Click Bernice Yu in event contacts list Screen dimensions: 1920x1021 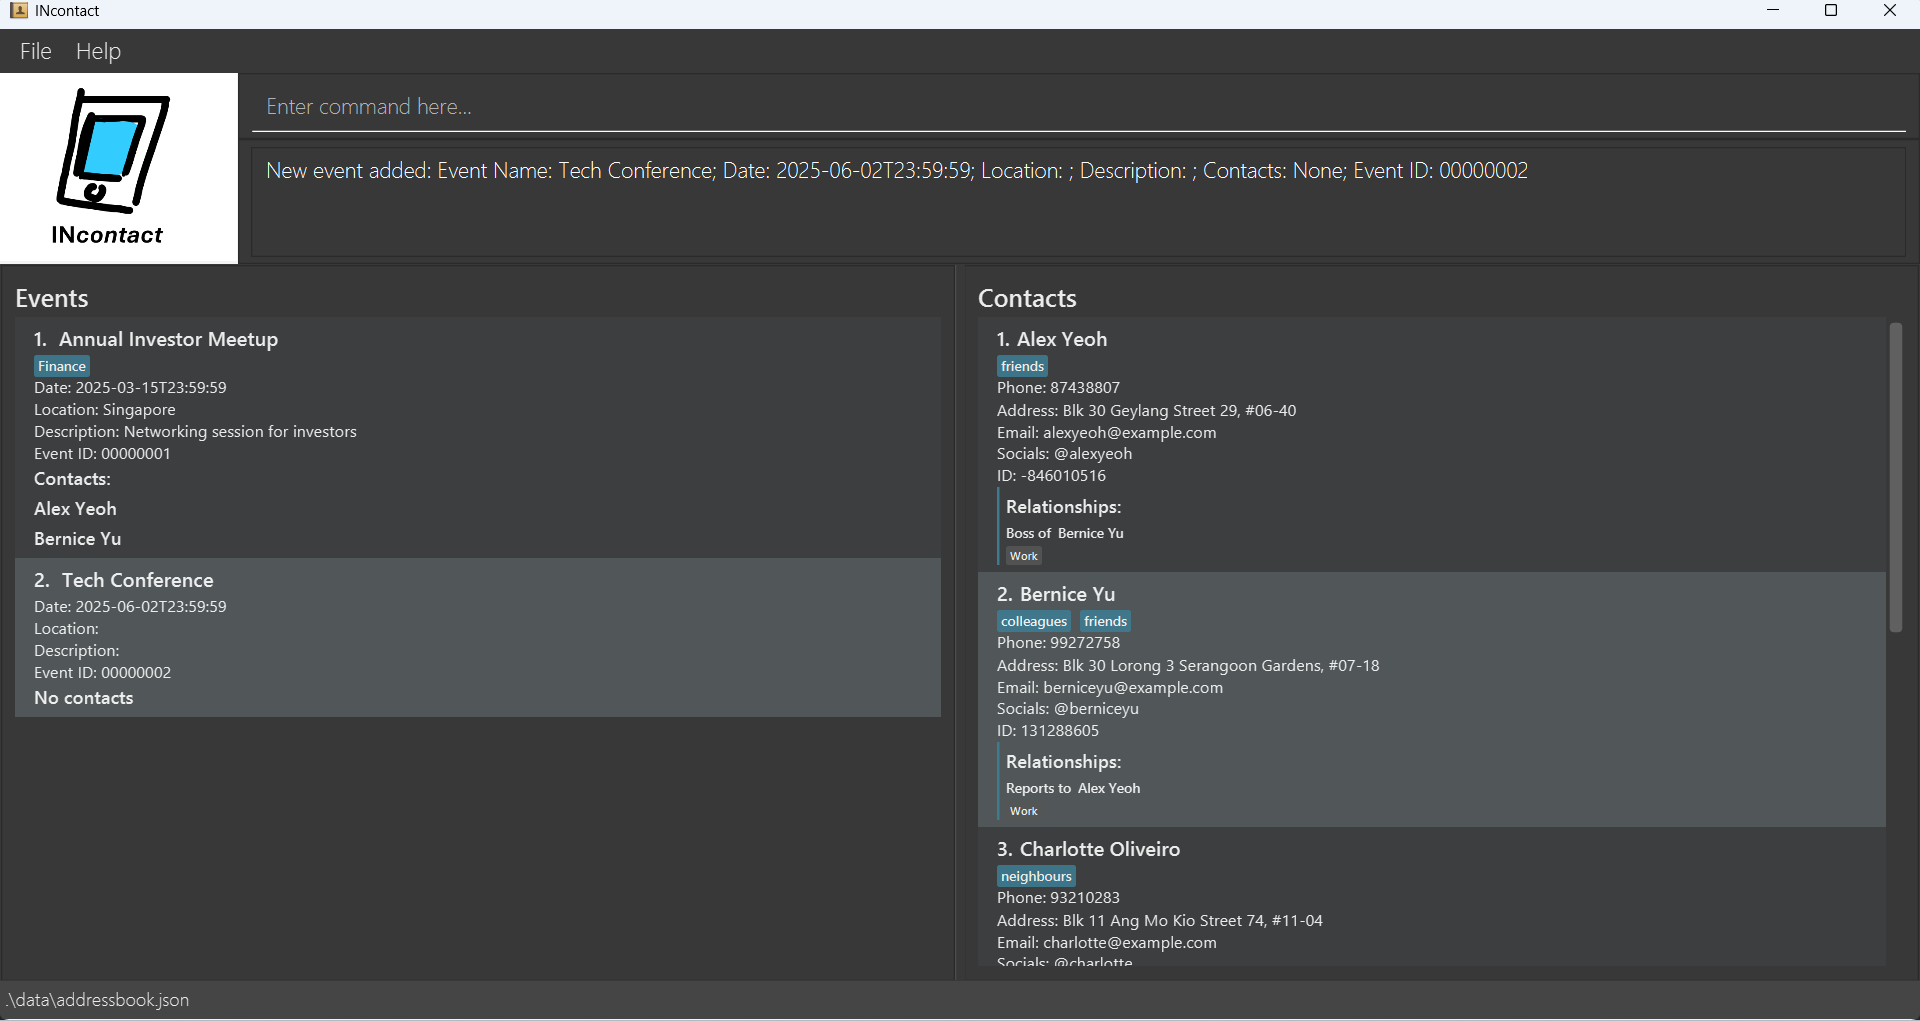pyautogui.click(x=78, y=539)
